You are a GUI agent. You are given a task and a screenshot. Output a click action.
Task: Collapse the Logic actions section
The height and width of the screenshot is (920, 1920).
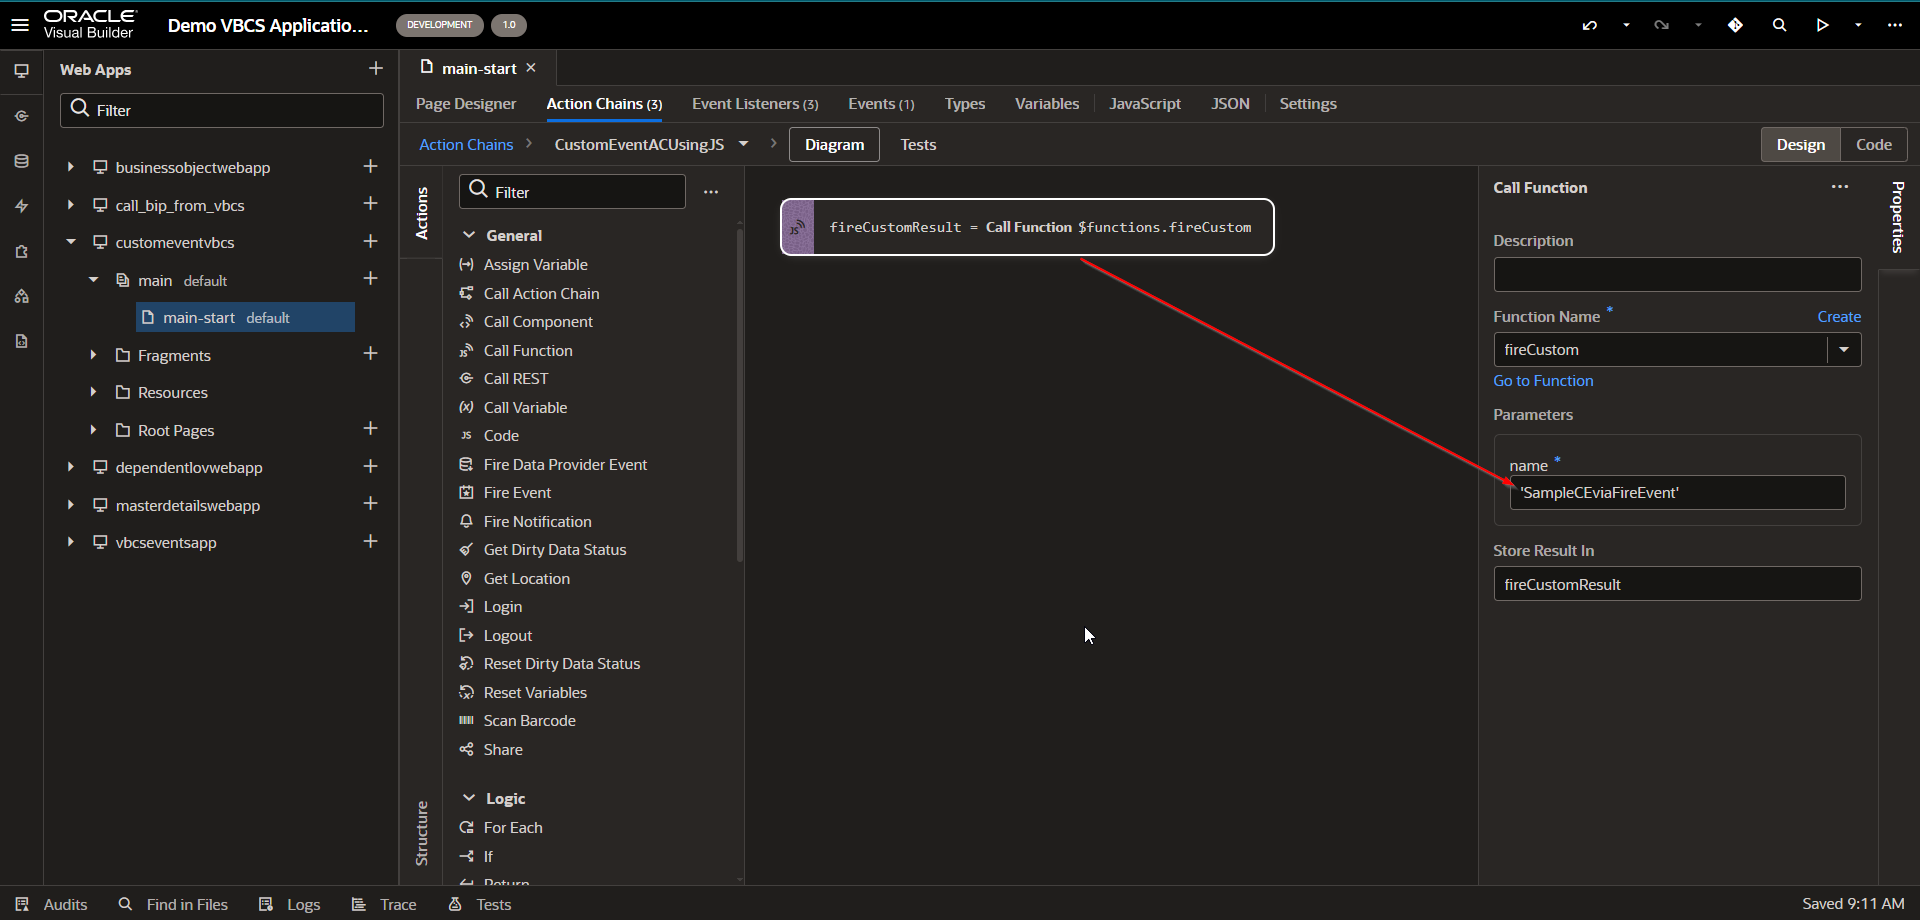coord(468,798)
